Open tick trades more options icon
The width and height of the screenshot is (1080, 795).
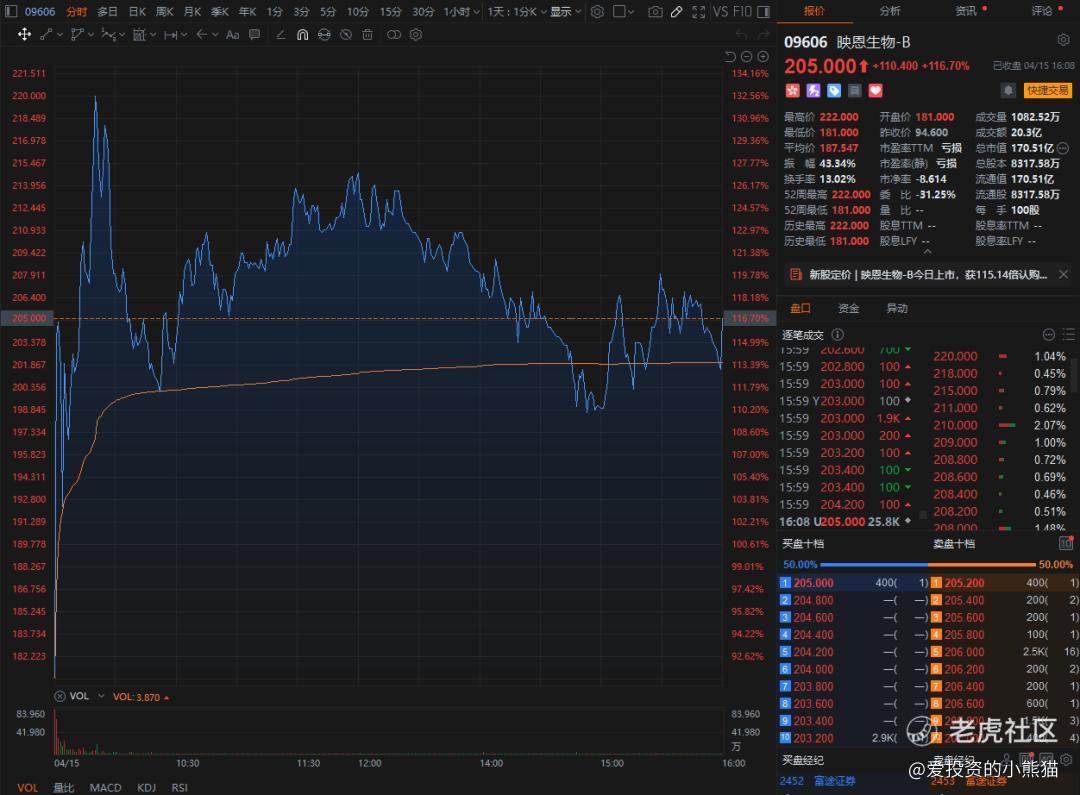pyautogui.click(x=1048, y=335)
